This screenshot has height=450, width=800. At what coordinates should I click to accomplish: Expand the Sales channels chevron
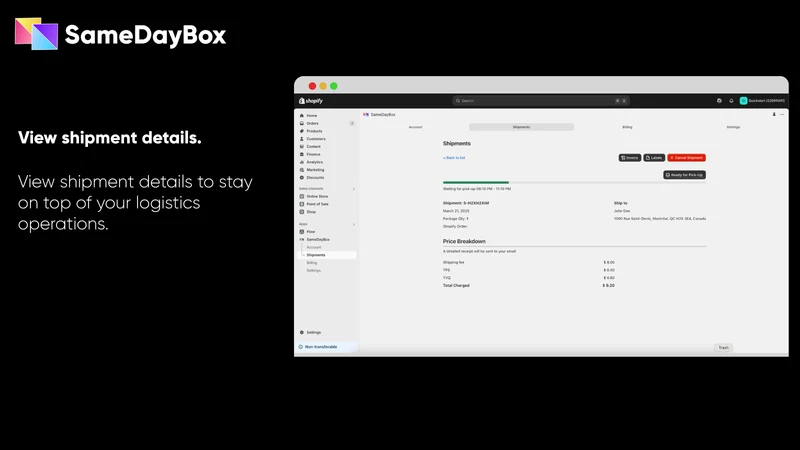(x=354, y=189)
